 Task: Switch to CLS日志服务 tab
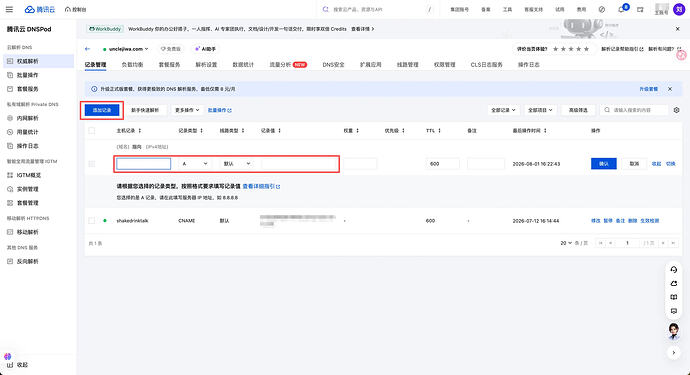tap(486, 65)
